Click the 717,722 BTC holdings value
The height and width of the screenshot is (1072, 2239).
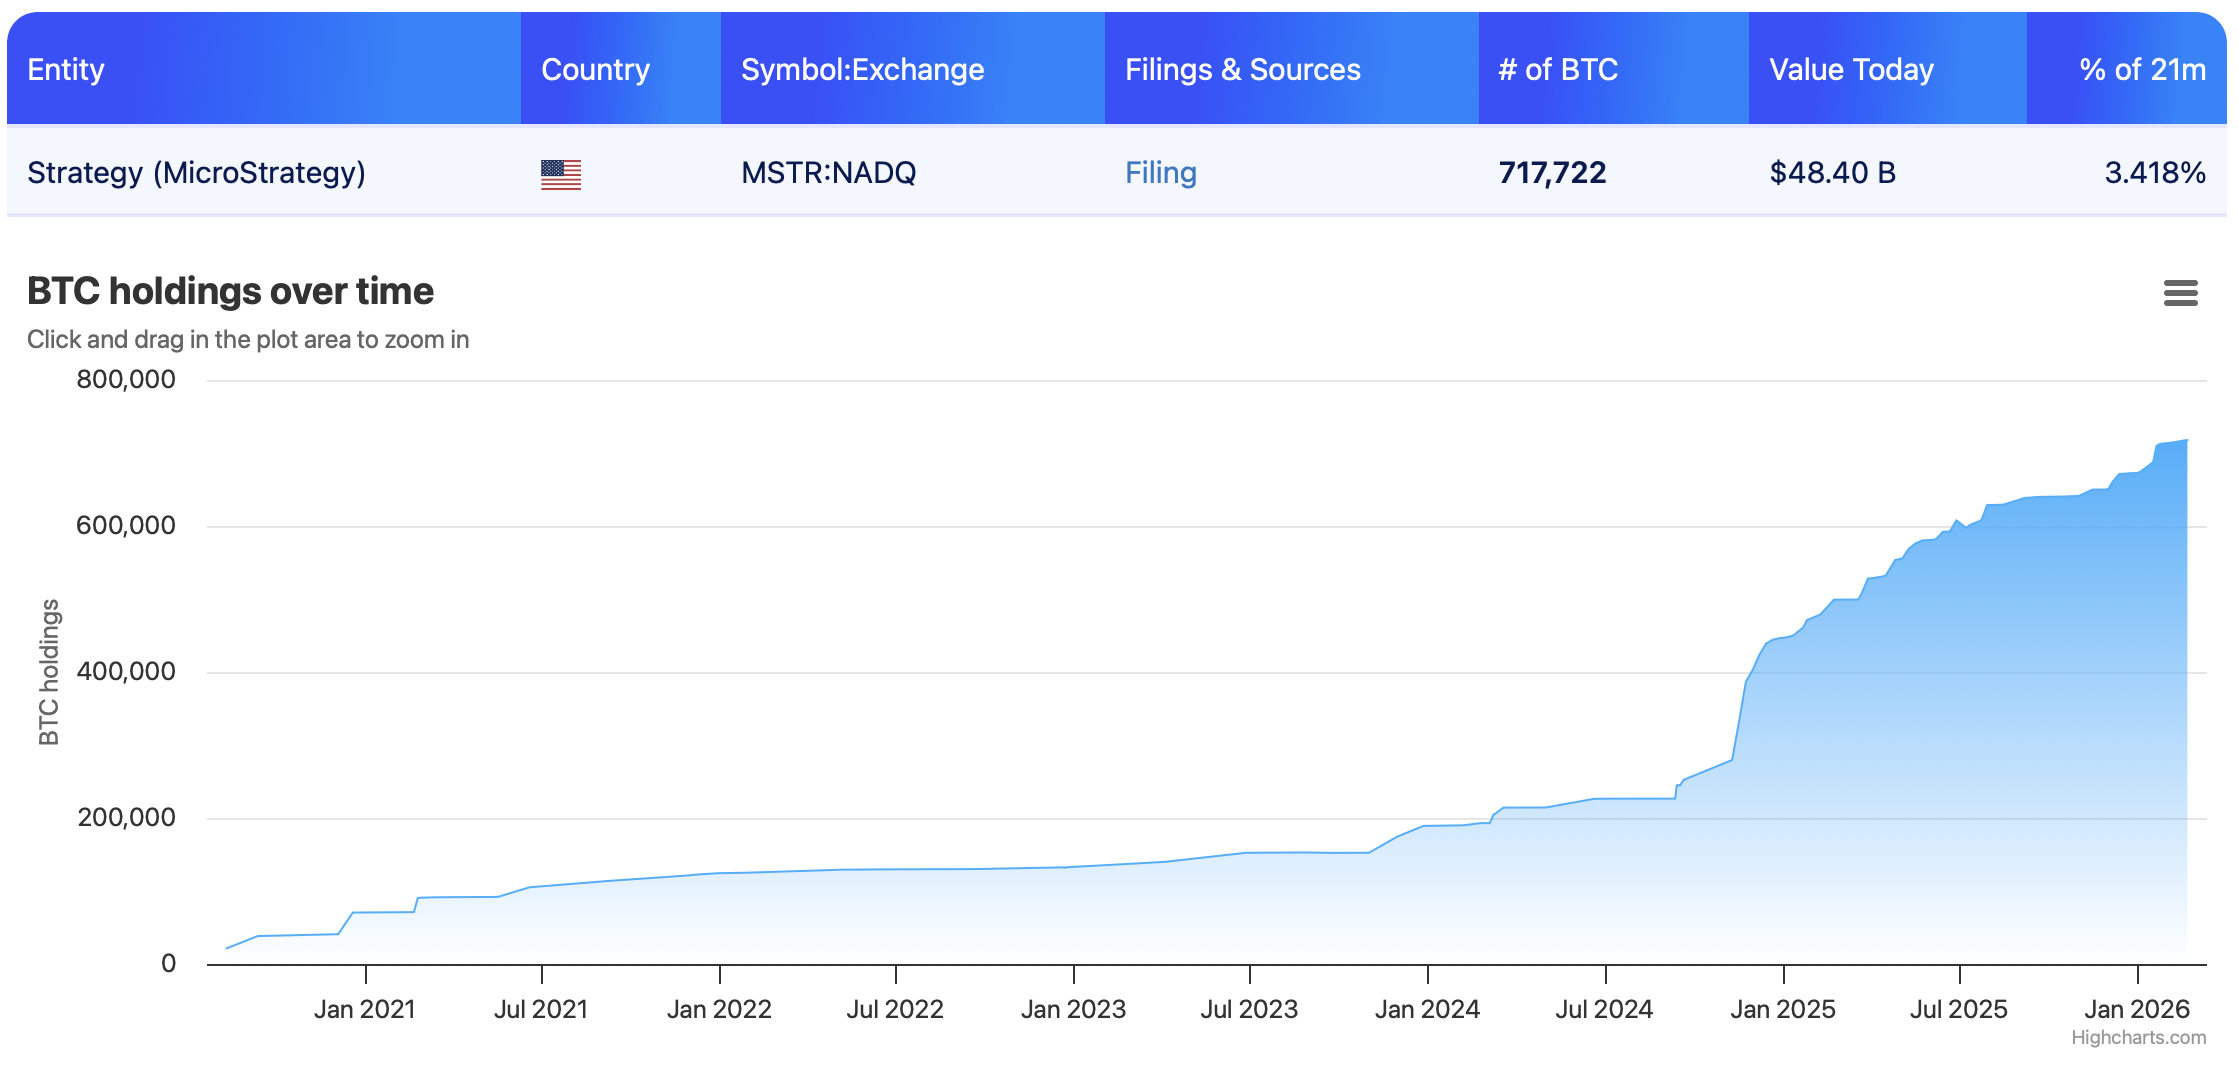click(x=1552, y=172)
